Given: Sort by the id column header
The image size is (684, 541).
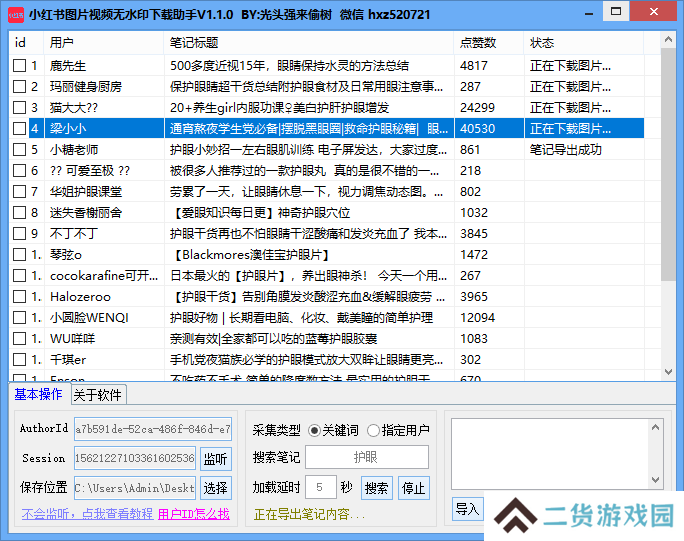Looking at the screenshot, I should (x=26, y=43).
